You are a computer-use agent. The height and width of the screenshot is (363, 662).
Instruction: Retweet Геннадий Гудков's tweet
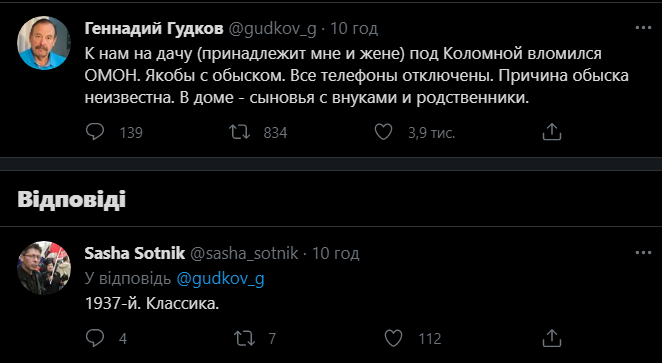(x=239, y=132)
